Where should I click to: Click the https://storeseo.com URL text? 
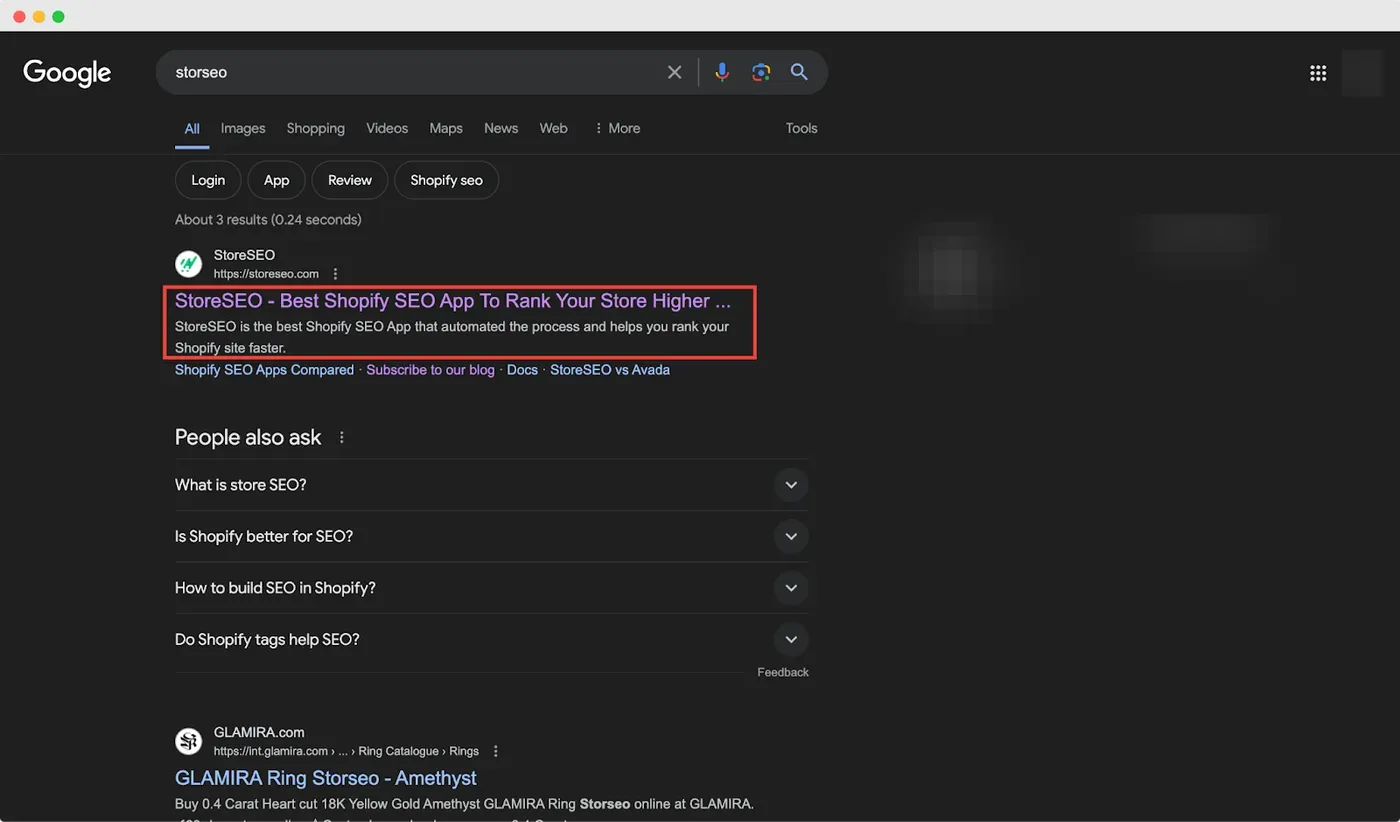click(x=266, y=274)
